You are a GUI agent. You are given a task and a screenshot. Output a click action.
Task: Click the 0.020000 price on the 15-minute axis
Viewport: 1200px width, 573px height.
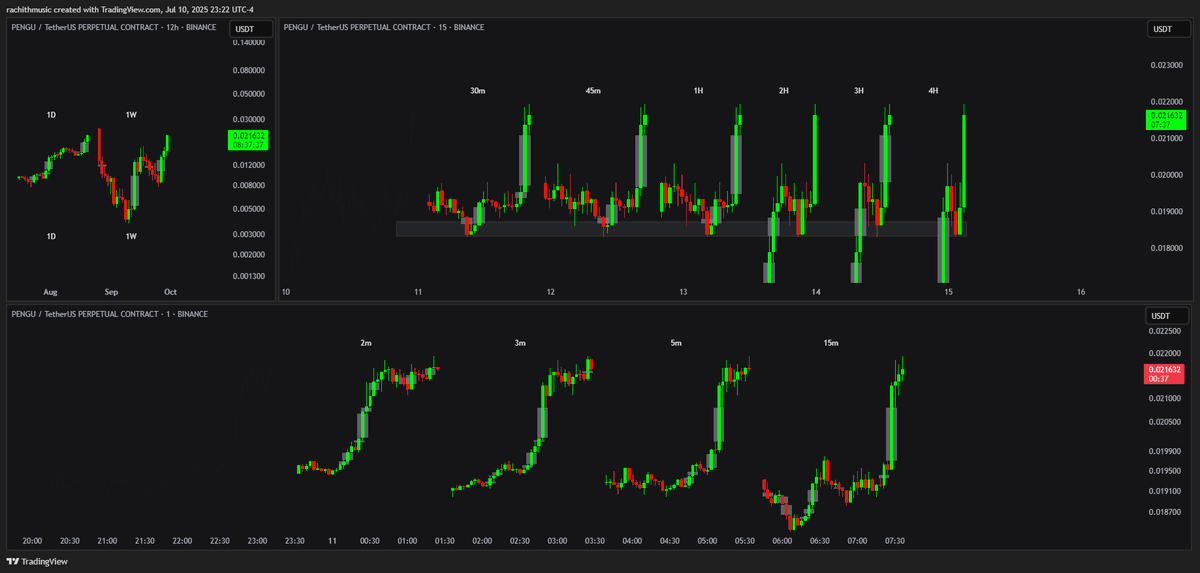(1166, 175)
